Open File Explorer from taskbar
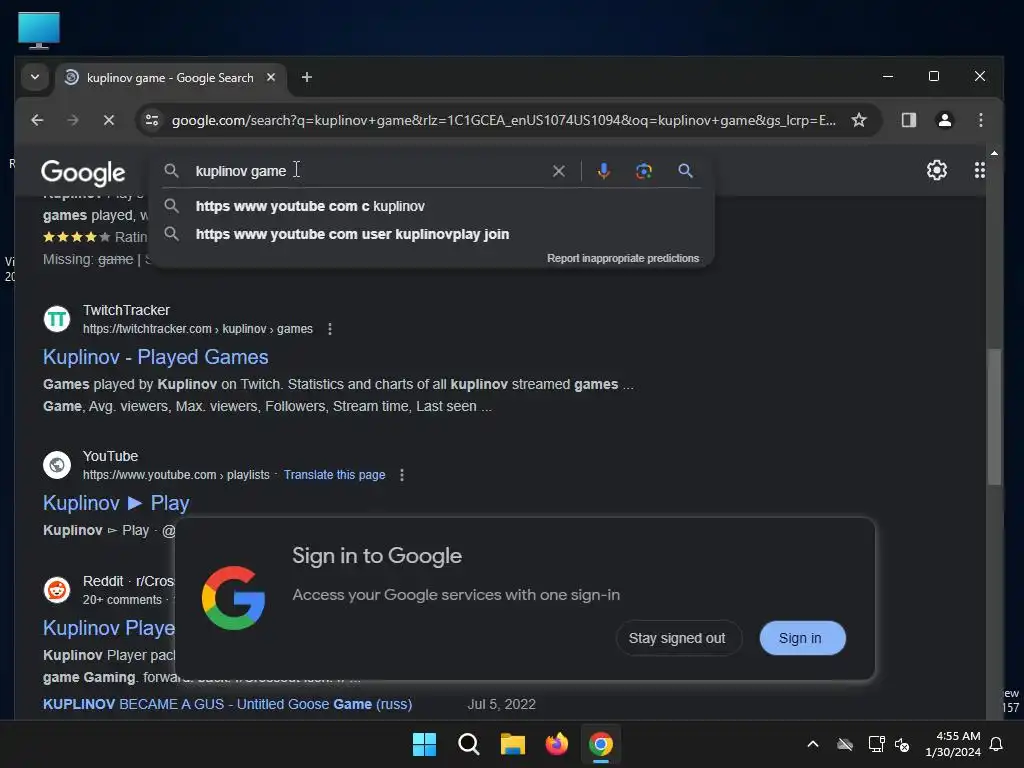The width and height of the screenshot is (1024, 768). click(513, 744)
